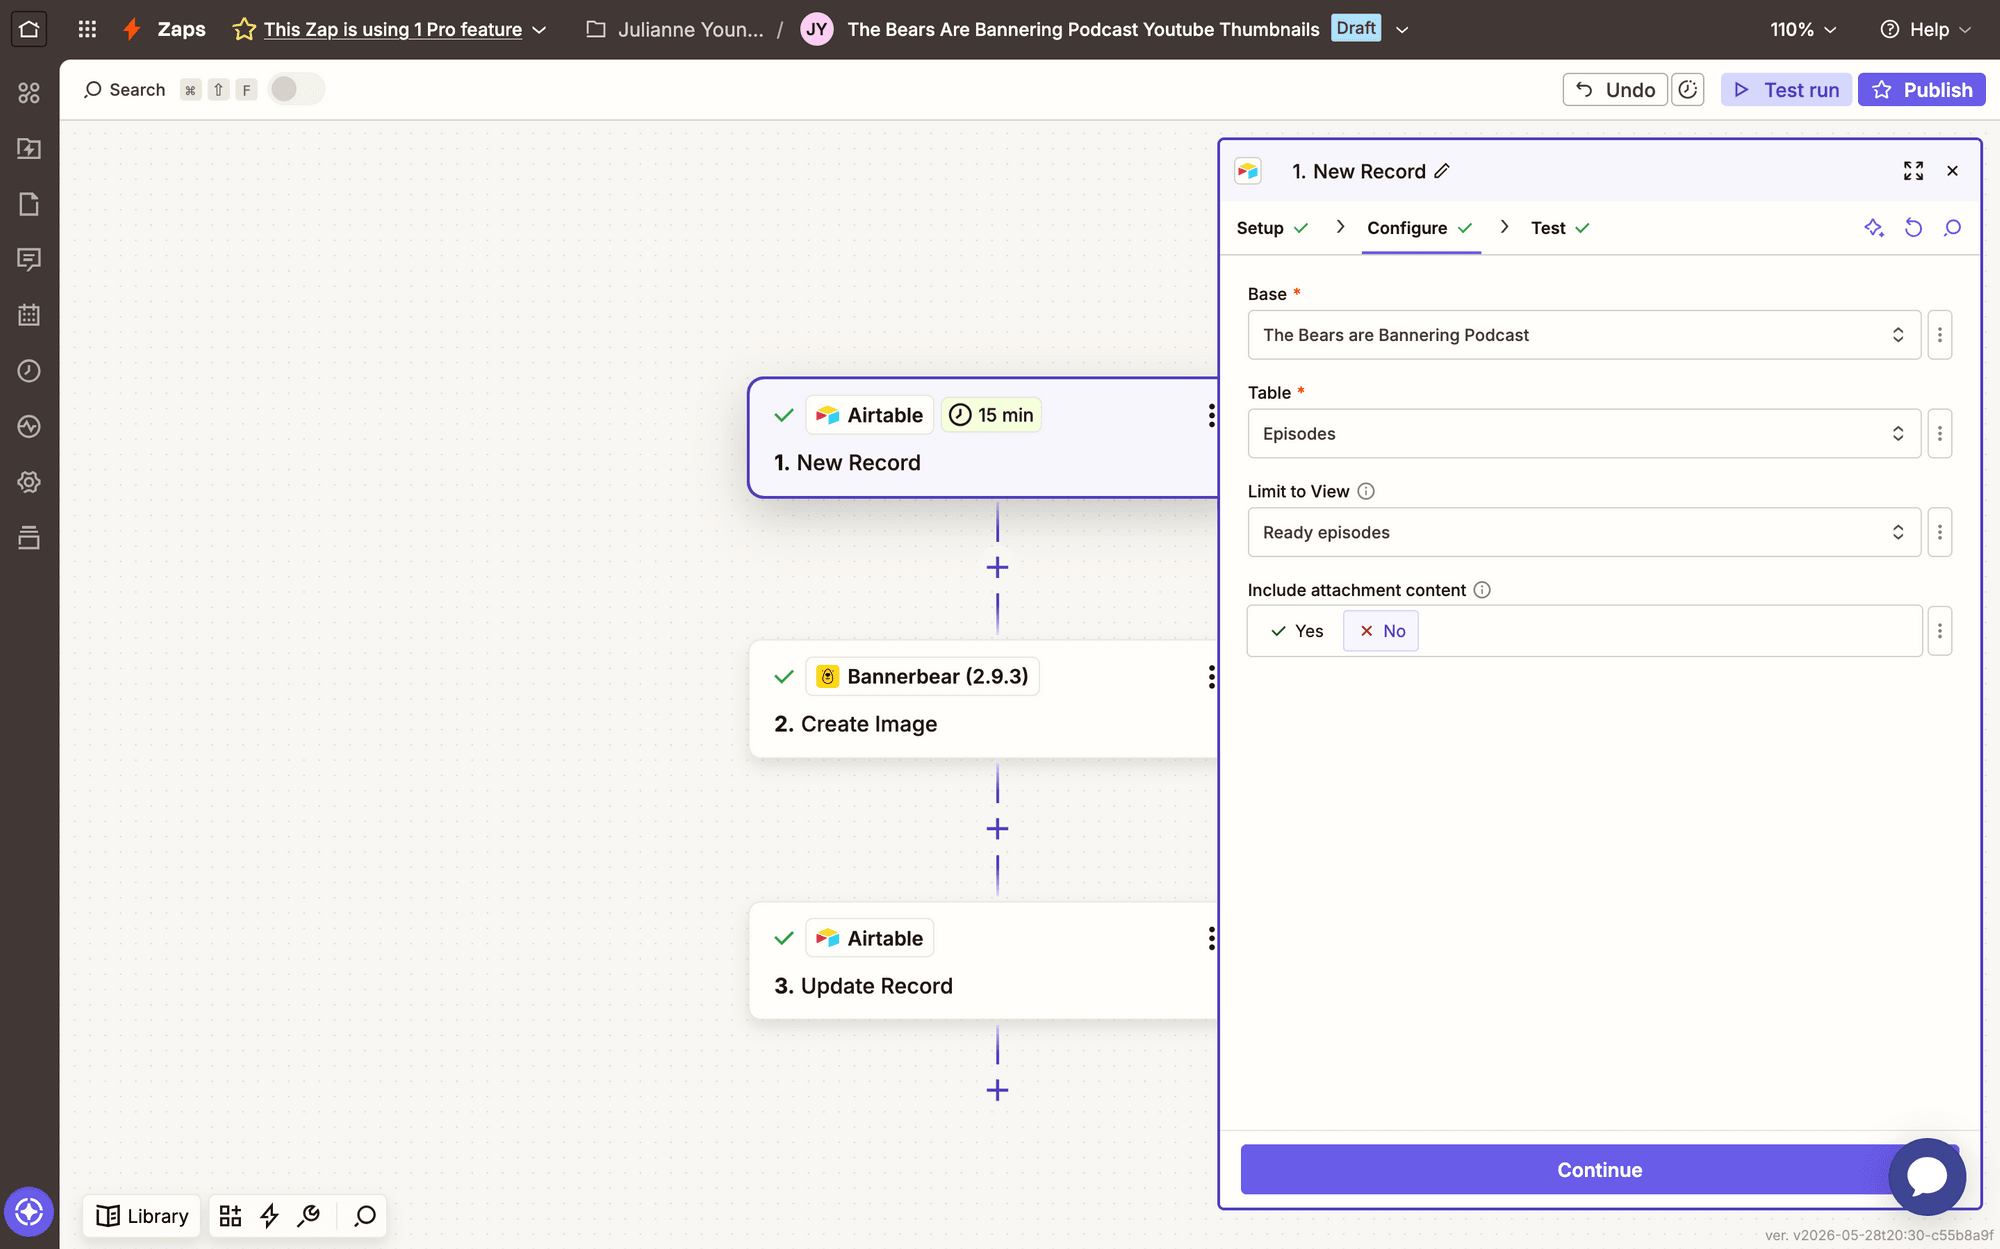The image size is (2000, 1249).
Task: Select the Bannerbear Create Image step
Action: coord(984,700)
